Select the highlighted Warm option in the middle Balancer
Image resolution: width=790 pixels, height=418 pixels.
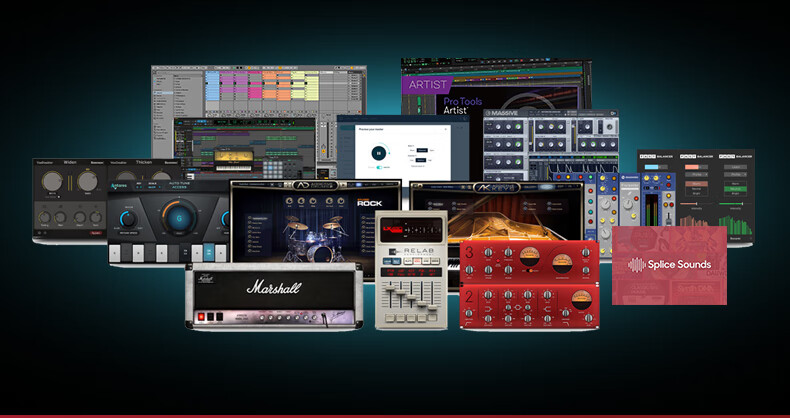tap(695, 183)
